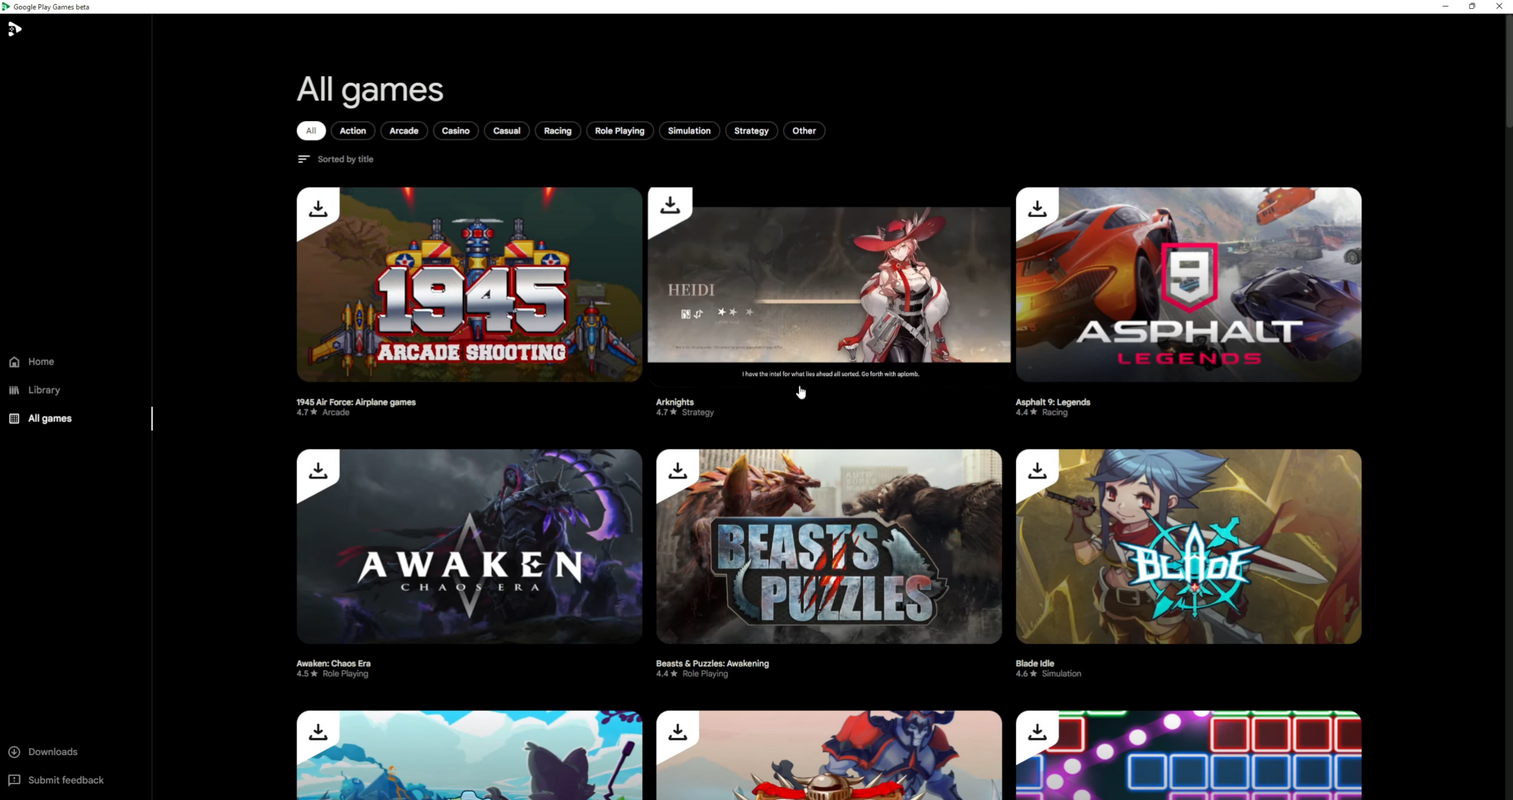Filter games by Racing
1513x800 pixels.
(x=558, y=131)
